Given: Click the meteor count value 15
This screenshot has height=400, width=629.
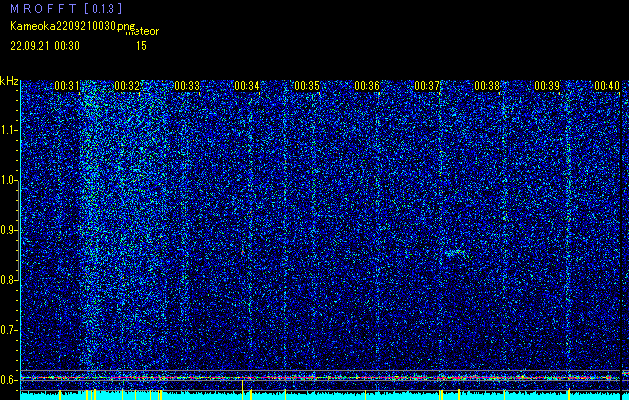Looking at the screenshot, I should [x=141, y=46].
